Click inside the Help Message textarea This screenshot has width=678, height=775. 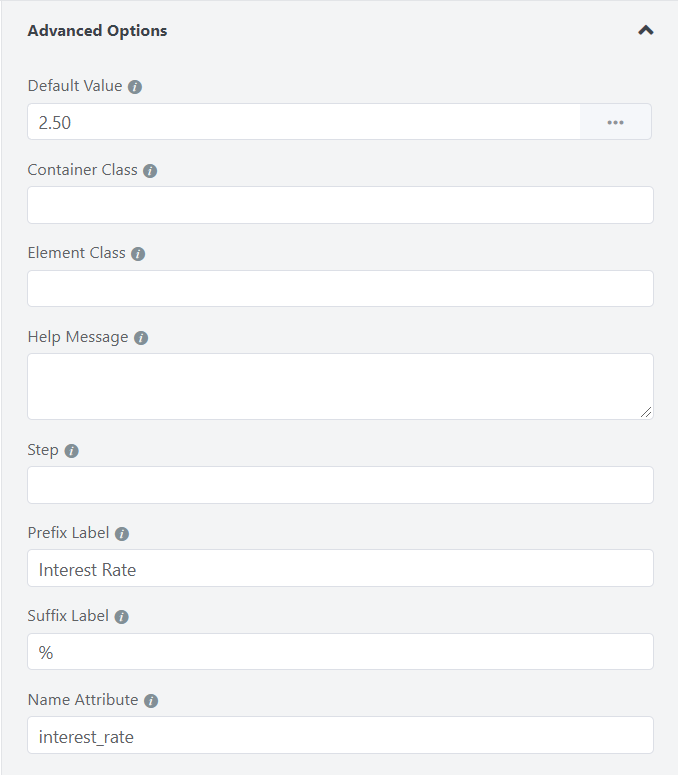point(340,387)
